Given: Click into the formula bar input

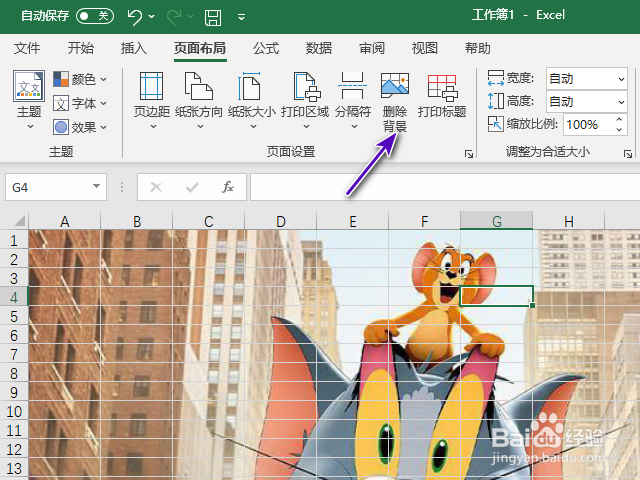Looking at the screenshot, I should pyautogui.click(x=445, y=187).
